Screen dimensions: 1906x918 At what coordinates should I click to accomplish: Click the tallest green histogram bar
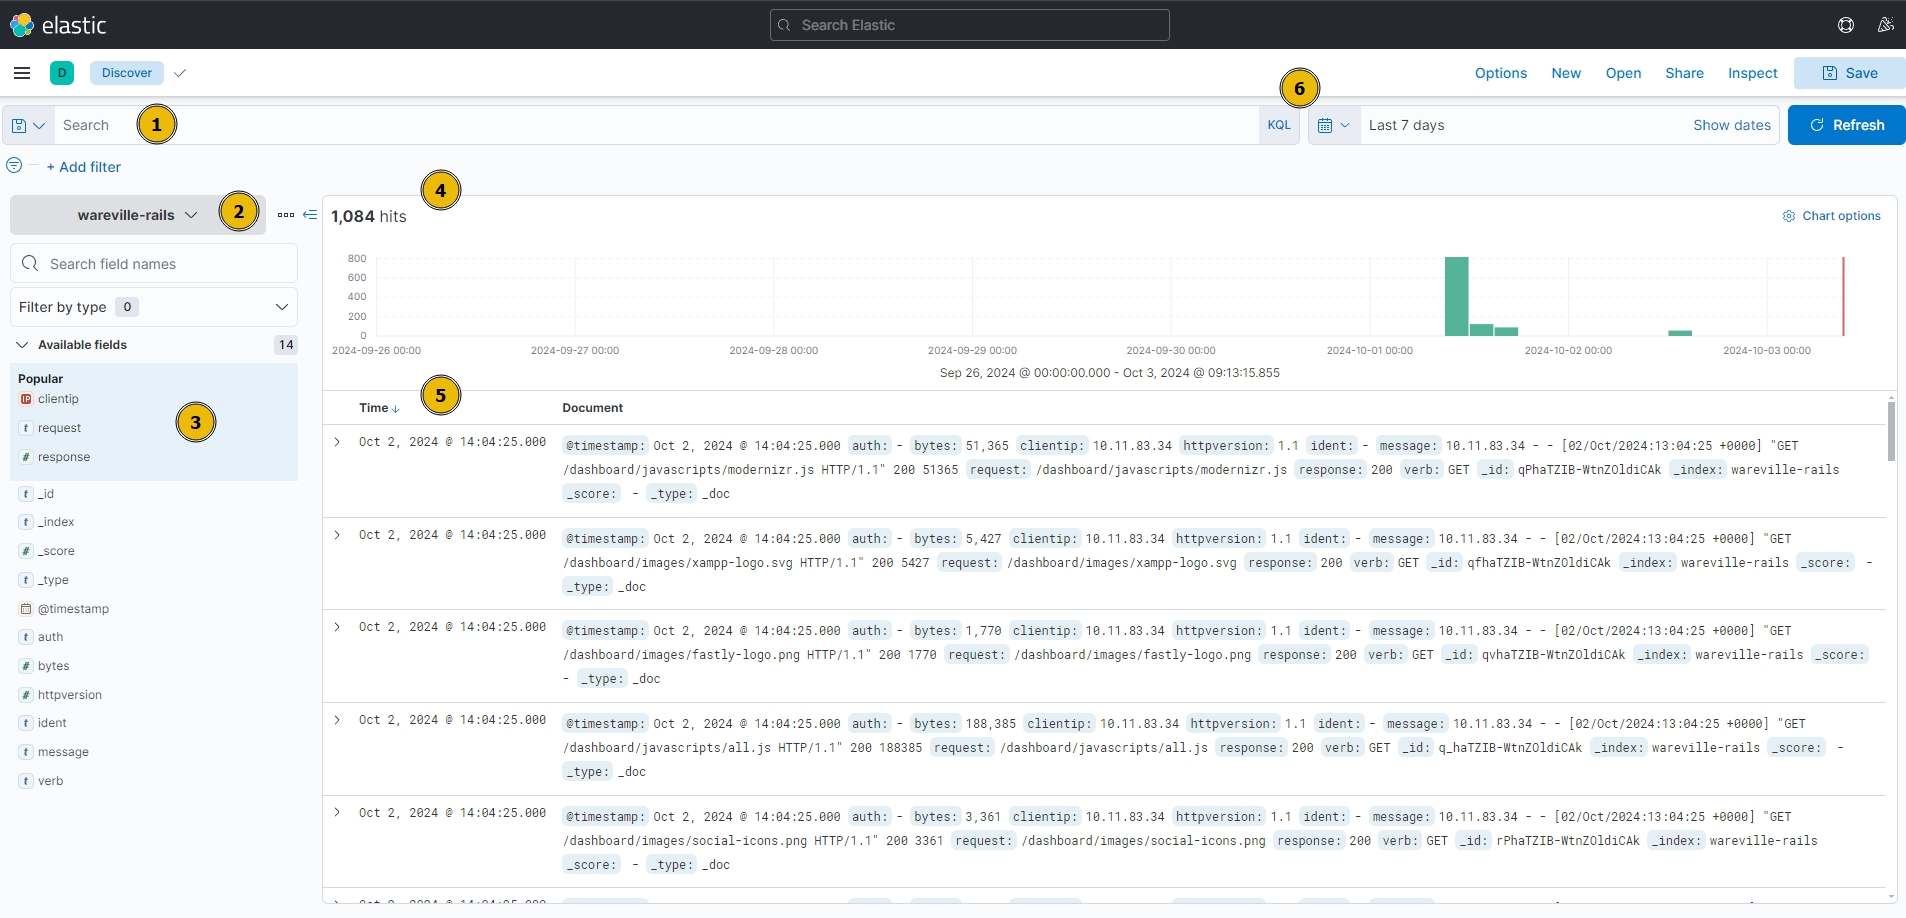(x=1456, y=296)
